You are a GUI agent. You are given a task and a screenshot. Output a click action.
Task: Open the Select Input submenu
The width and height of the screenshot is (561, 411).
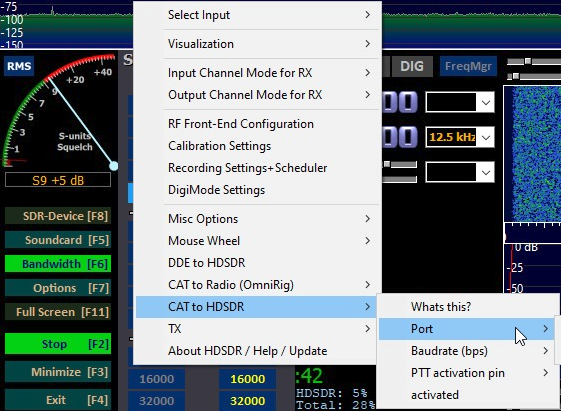[257, 15]
